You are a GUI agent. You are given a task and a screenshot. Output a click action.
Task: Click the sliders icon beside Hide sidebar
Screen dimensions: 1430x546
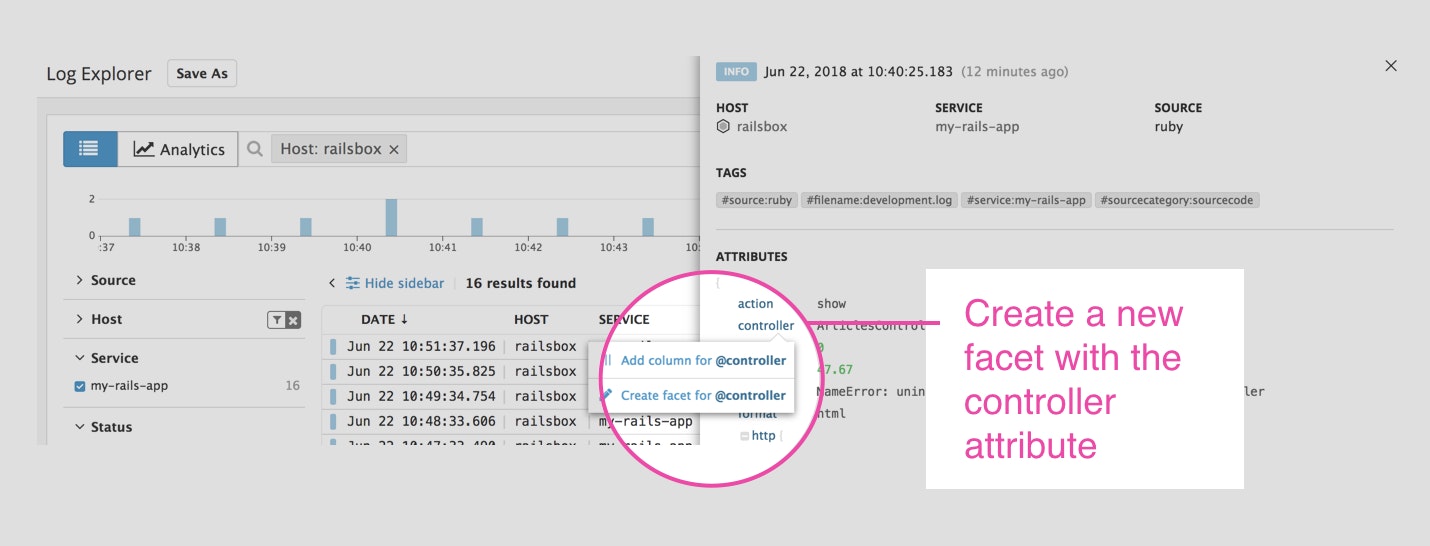click(x=353, y=284)
